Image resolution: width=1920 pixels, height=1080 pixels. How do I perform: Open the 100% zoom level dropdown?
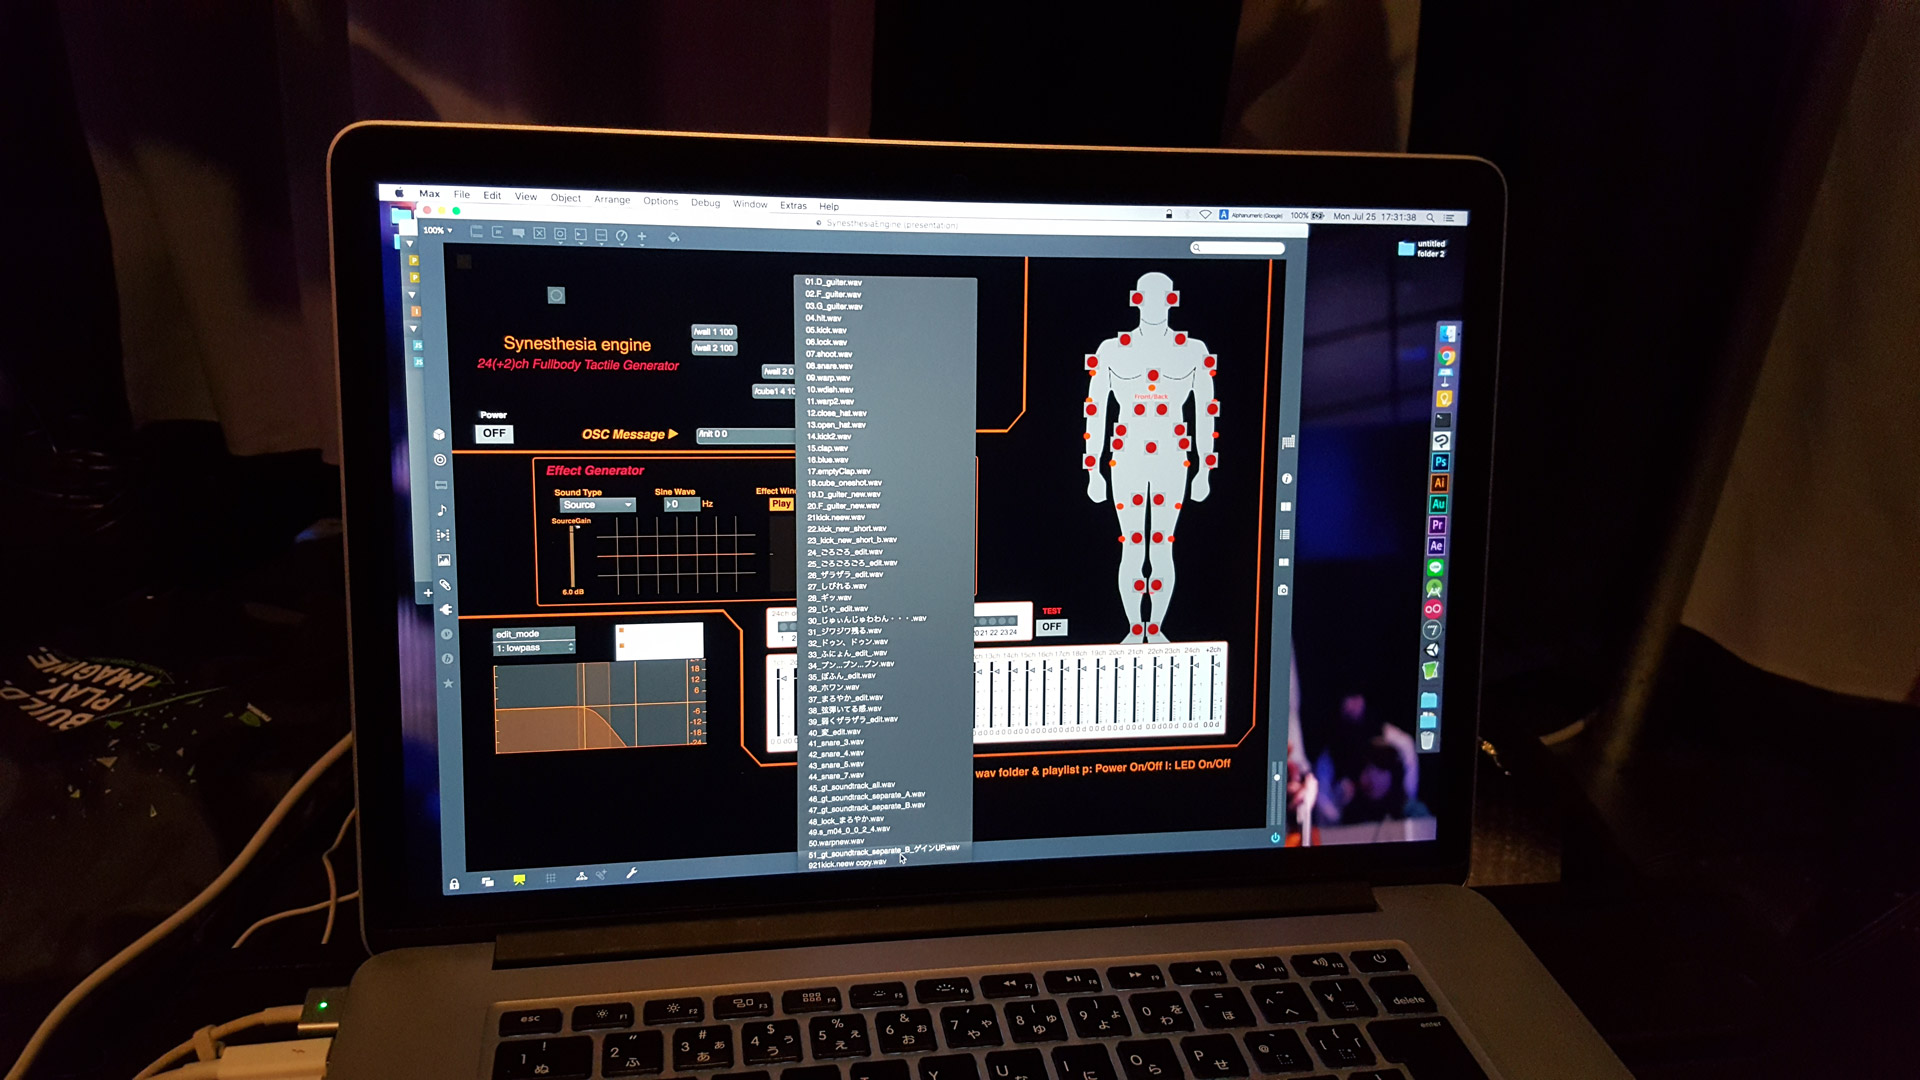click(437, 231)
